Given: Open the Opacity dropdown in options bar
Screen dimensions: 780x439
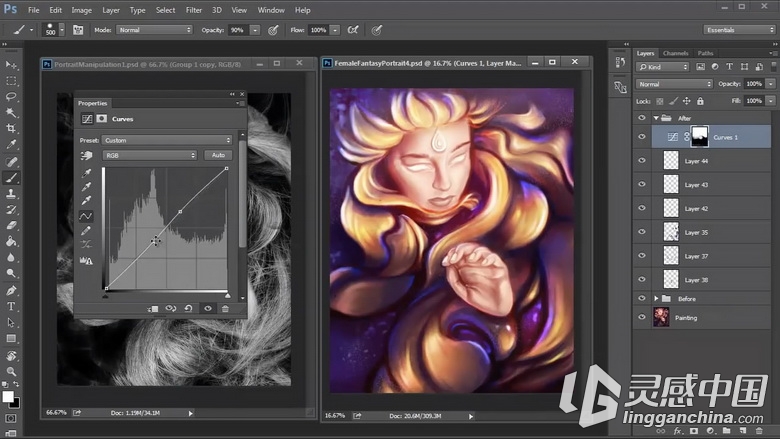Looking at the screenshot, I should tap(255, 30).
